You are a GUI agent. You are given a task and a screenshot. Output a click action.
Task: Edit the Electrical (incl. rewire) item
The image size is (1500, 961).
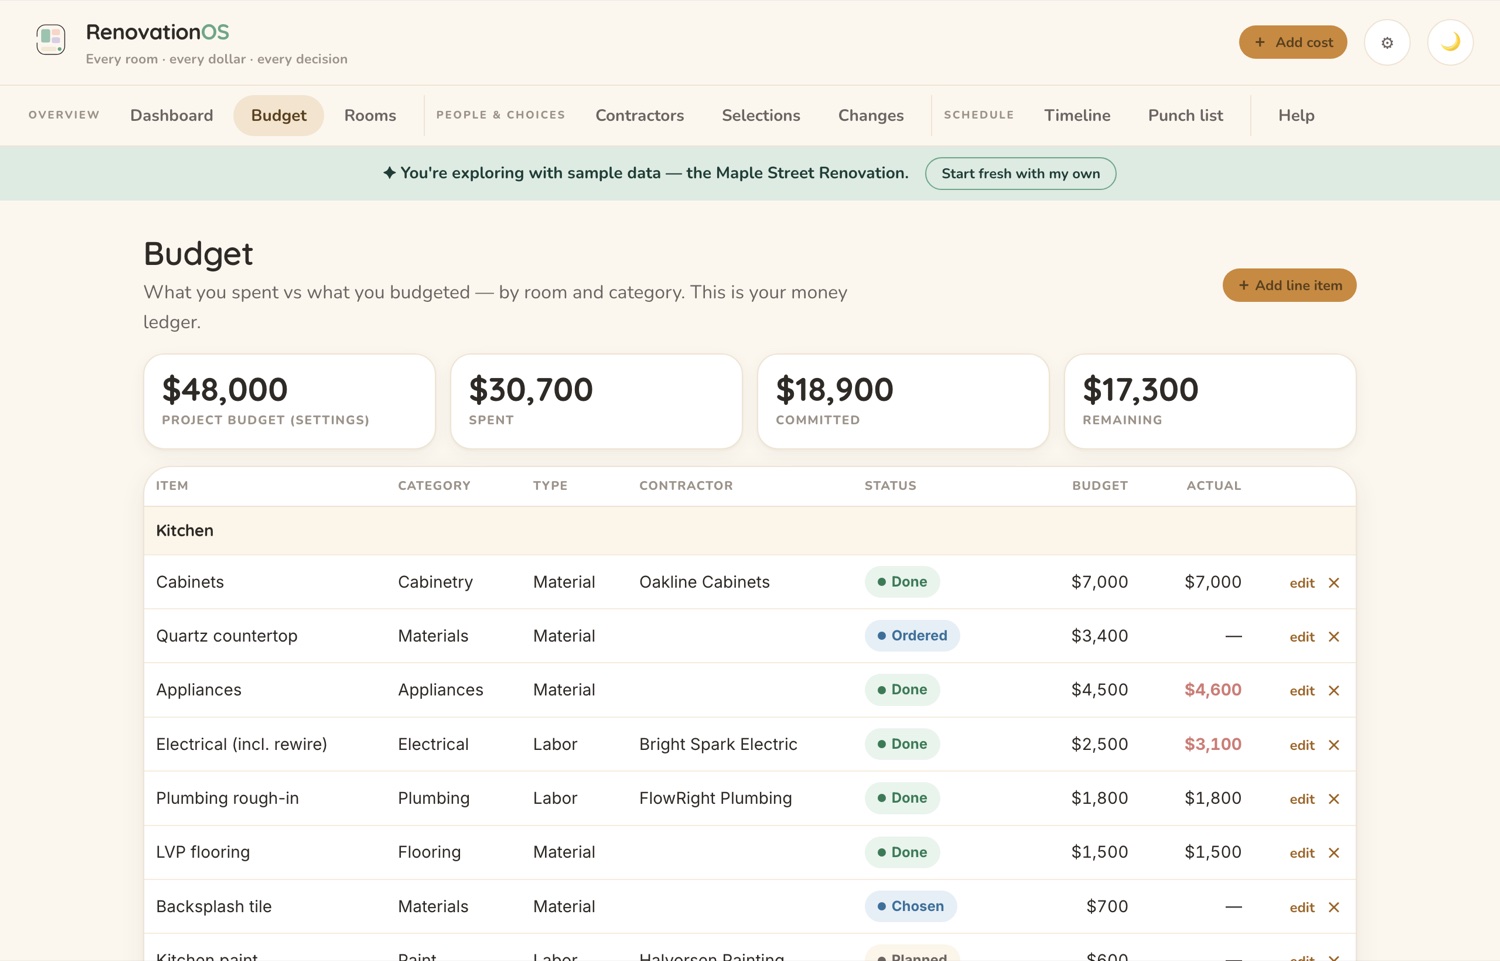tap(1301, 745)
